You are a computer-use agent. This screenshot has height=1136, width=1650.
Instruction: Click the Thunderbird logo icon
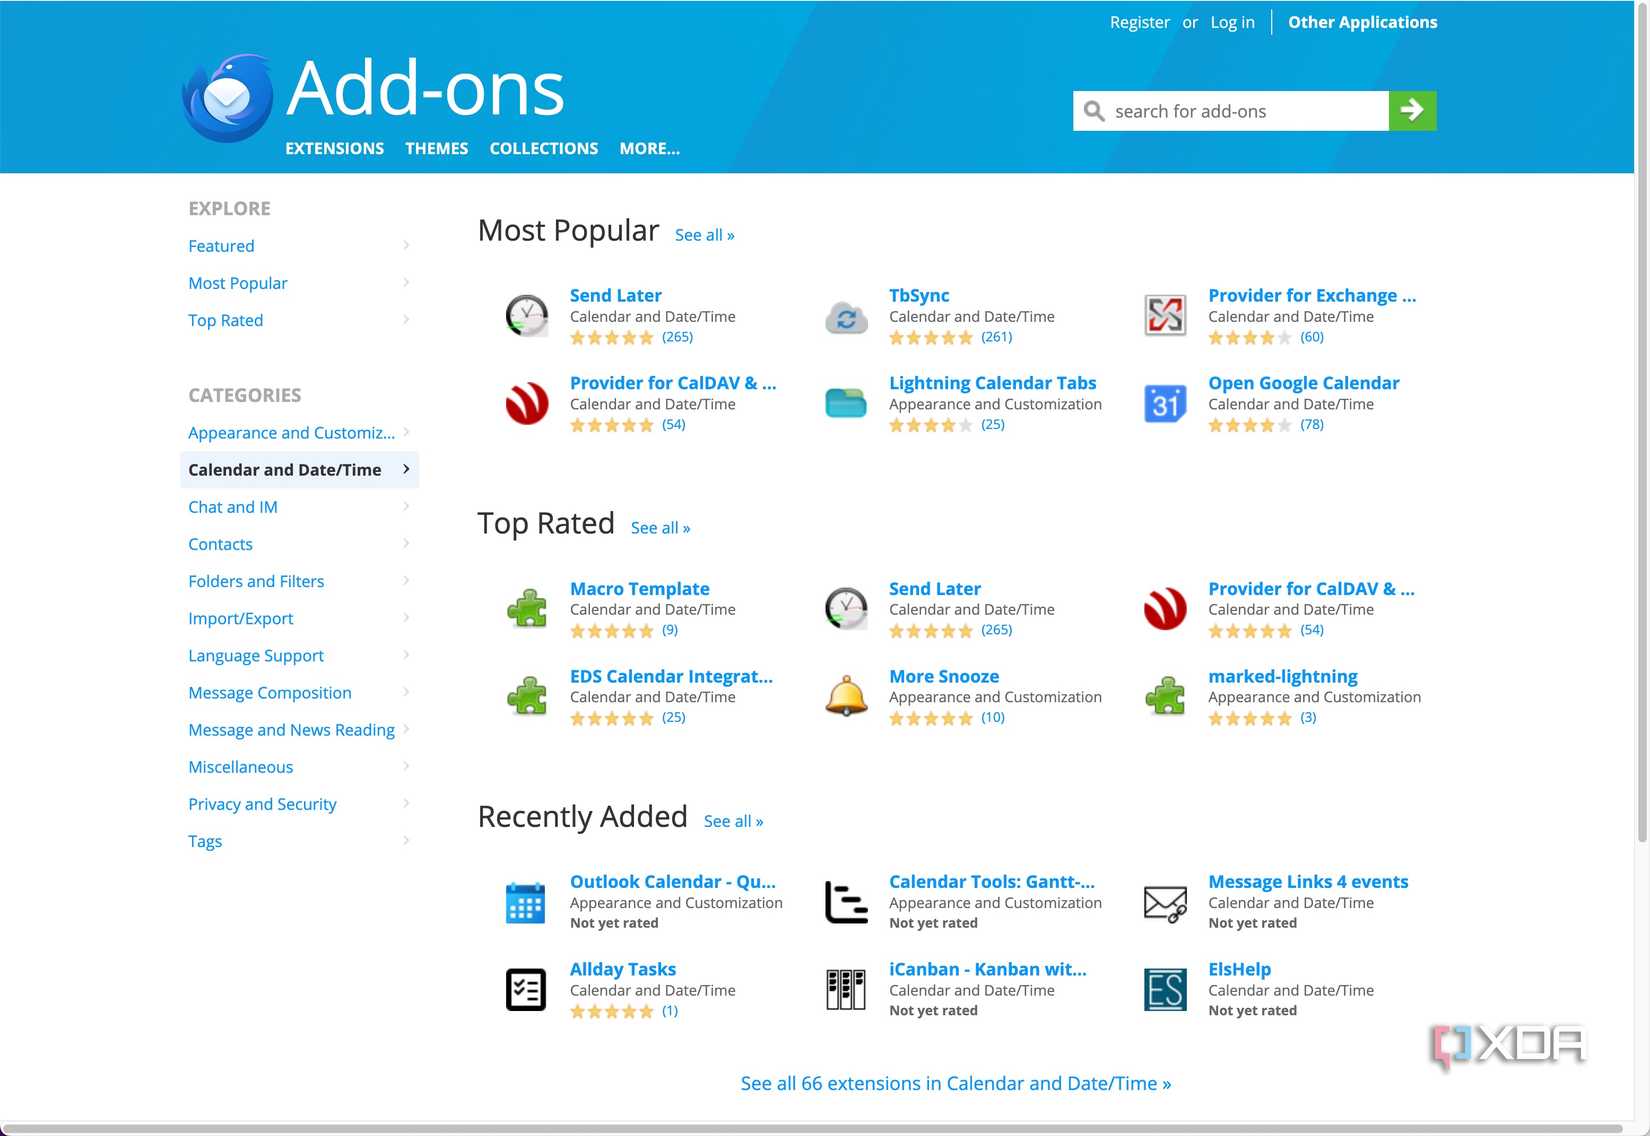(228, 98)
